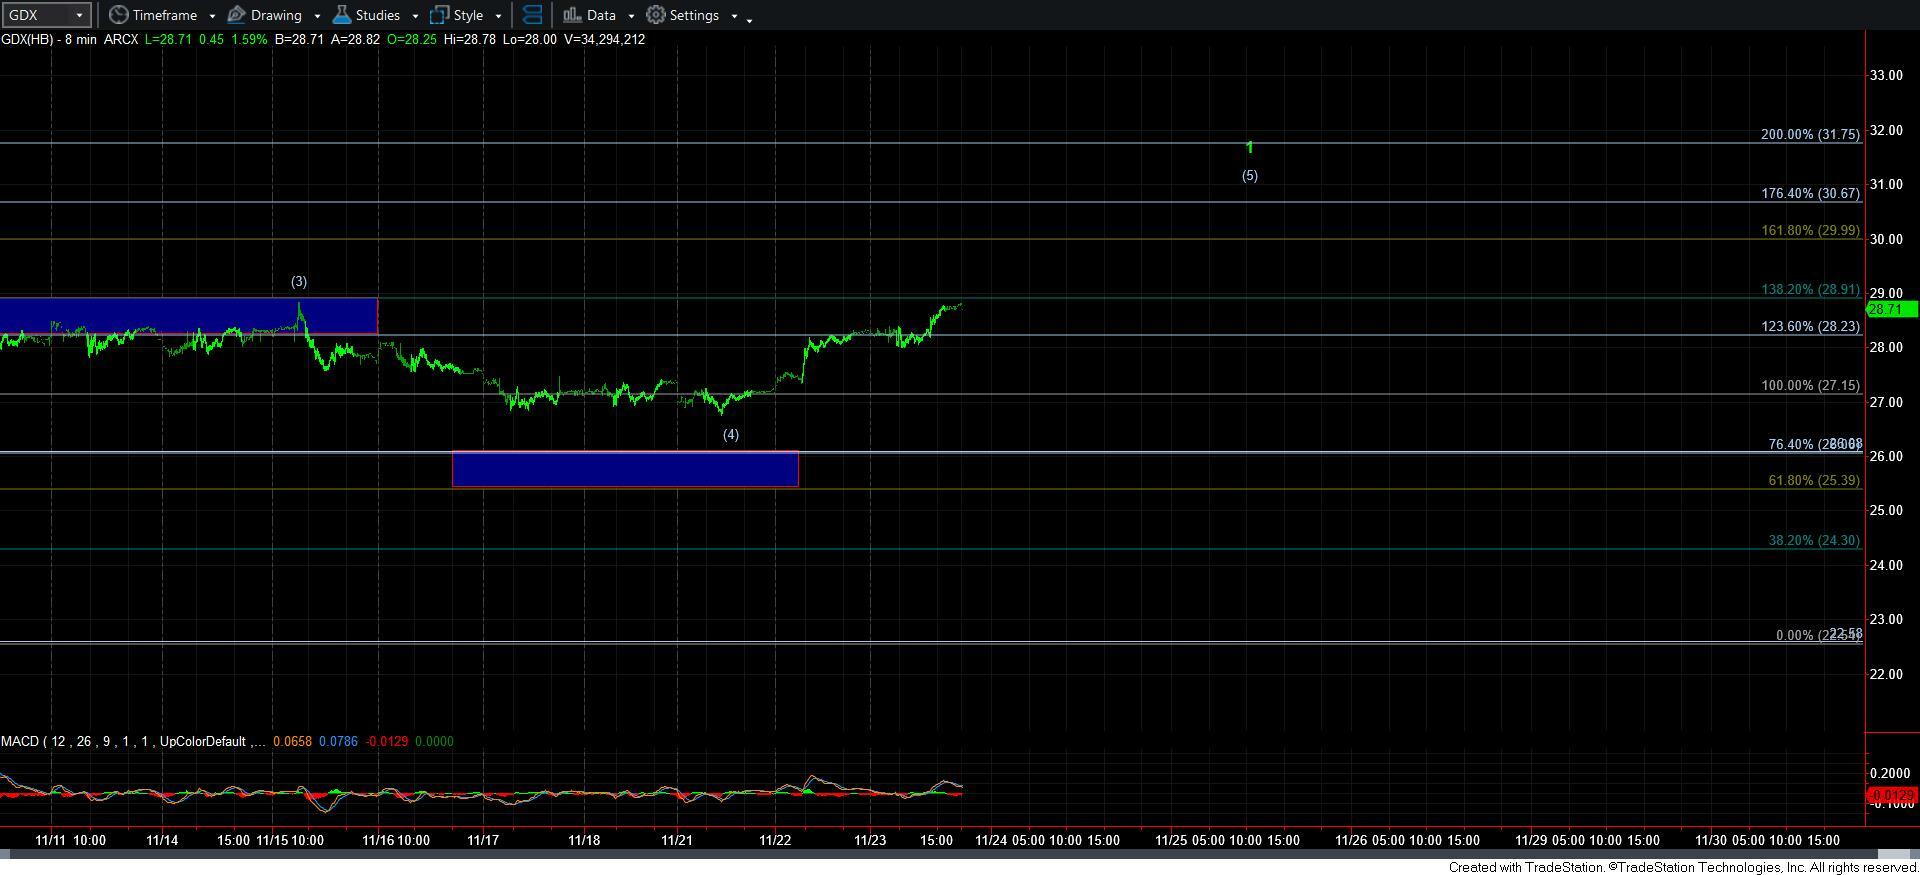The height and width of the screenshot is (875, 1920).
Task: Click the green 28.71 current price tag
Action: 1889,310
